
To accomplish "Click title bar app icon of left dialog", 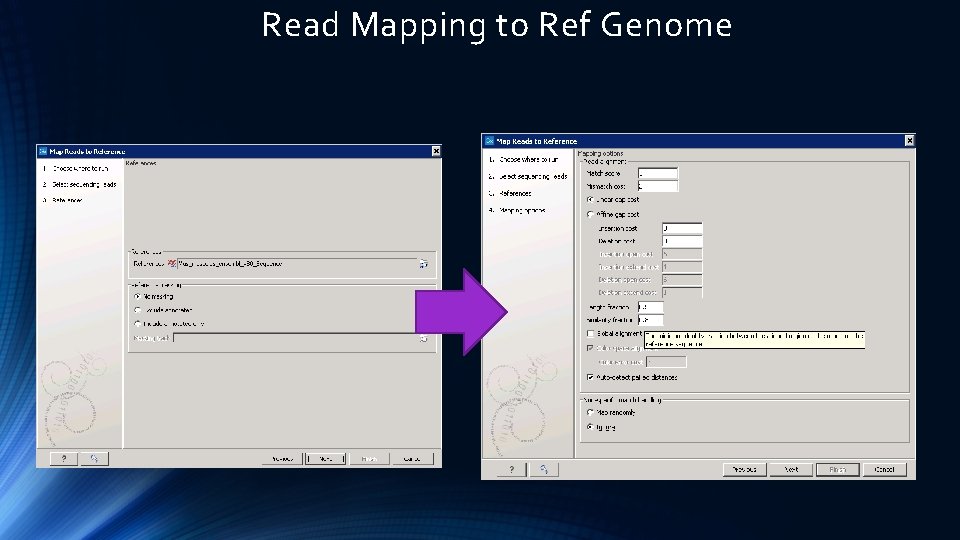I will pyautogui.click(x=43, y=151).
